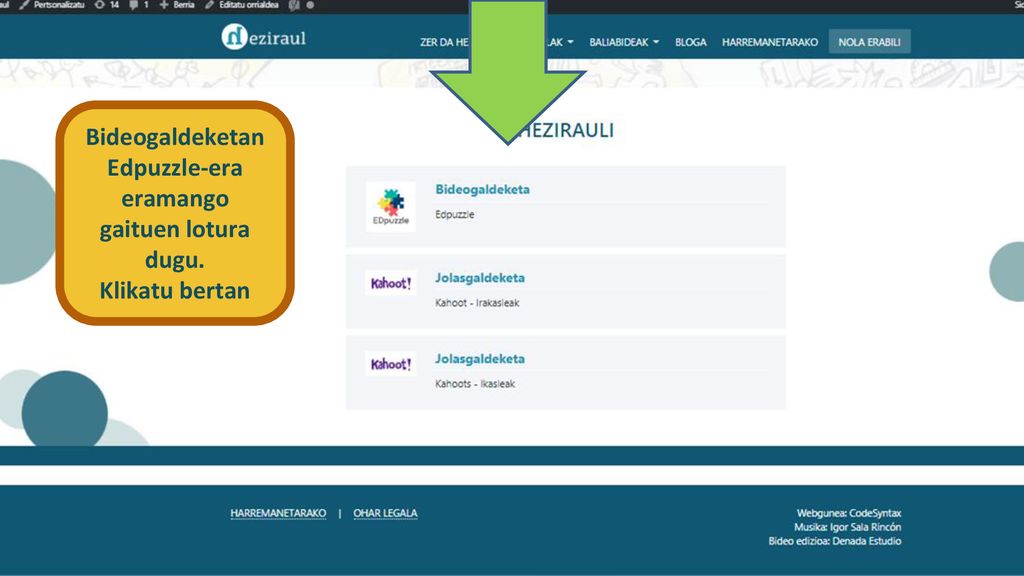Open the footer HARREMANETARAKO link

278,513
